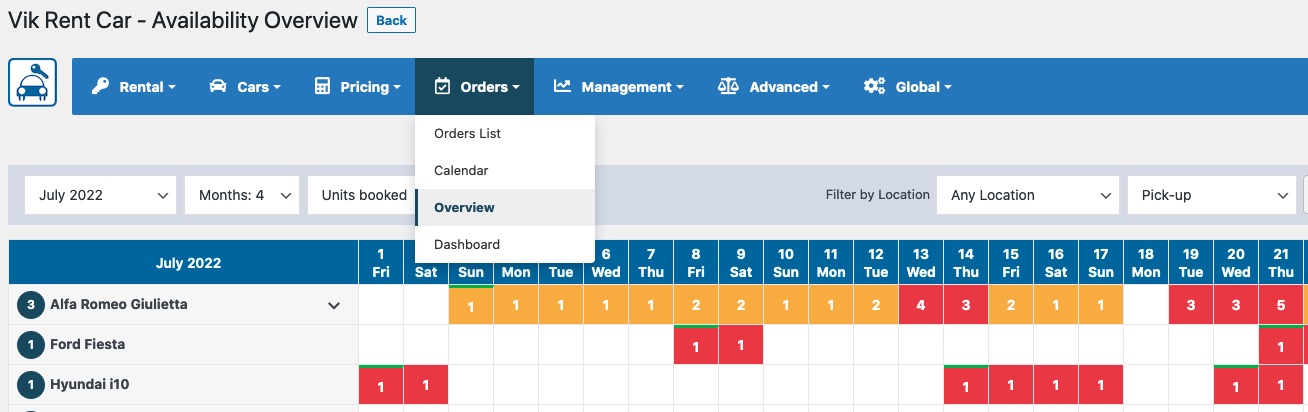1308x412 pixels.
Task: Open the Global menu
Action: (908, 87)
